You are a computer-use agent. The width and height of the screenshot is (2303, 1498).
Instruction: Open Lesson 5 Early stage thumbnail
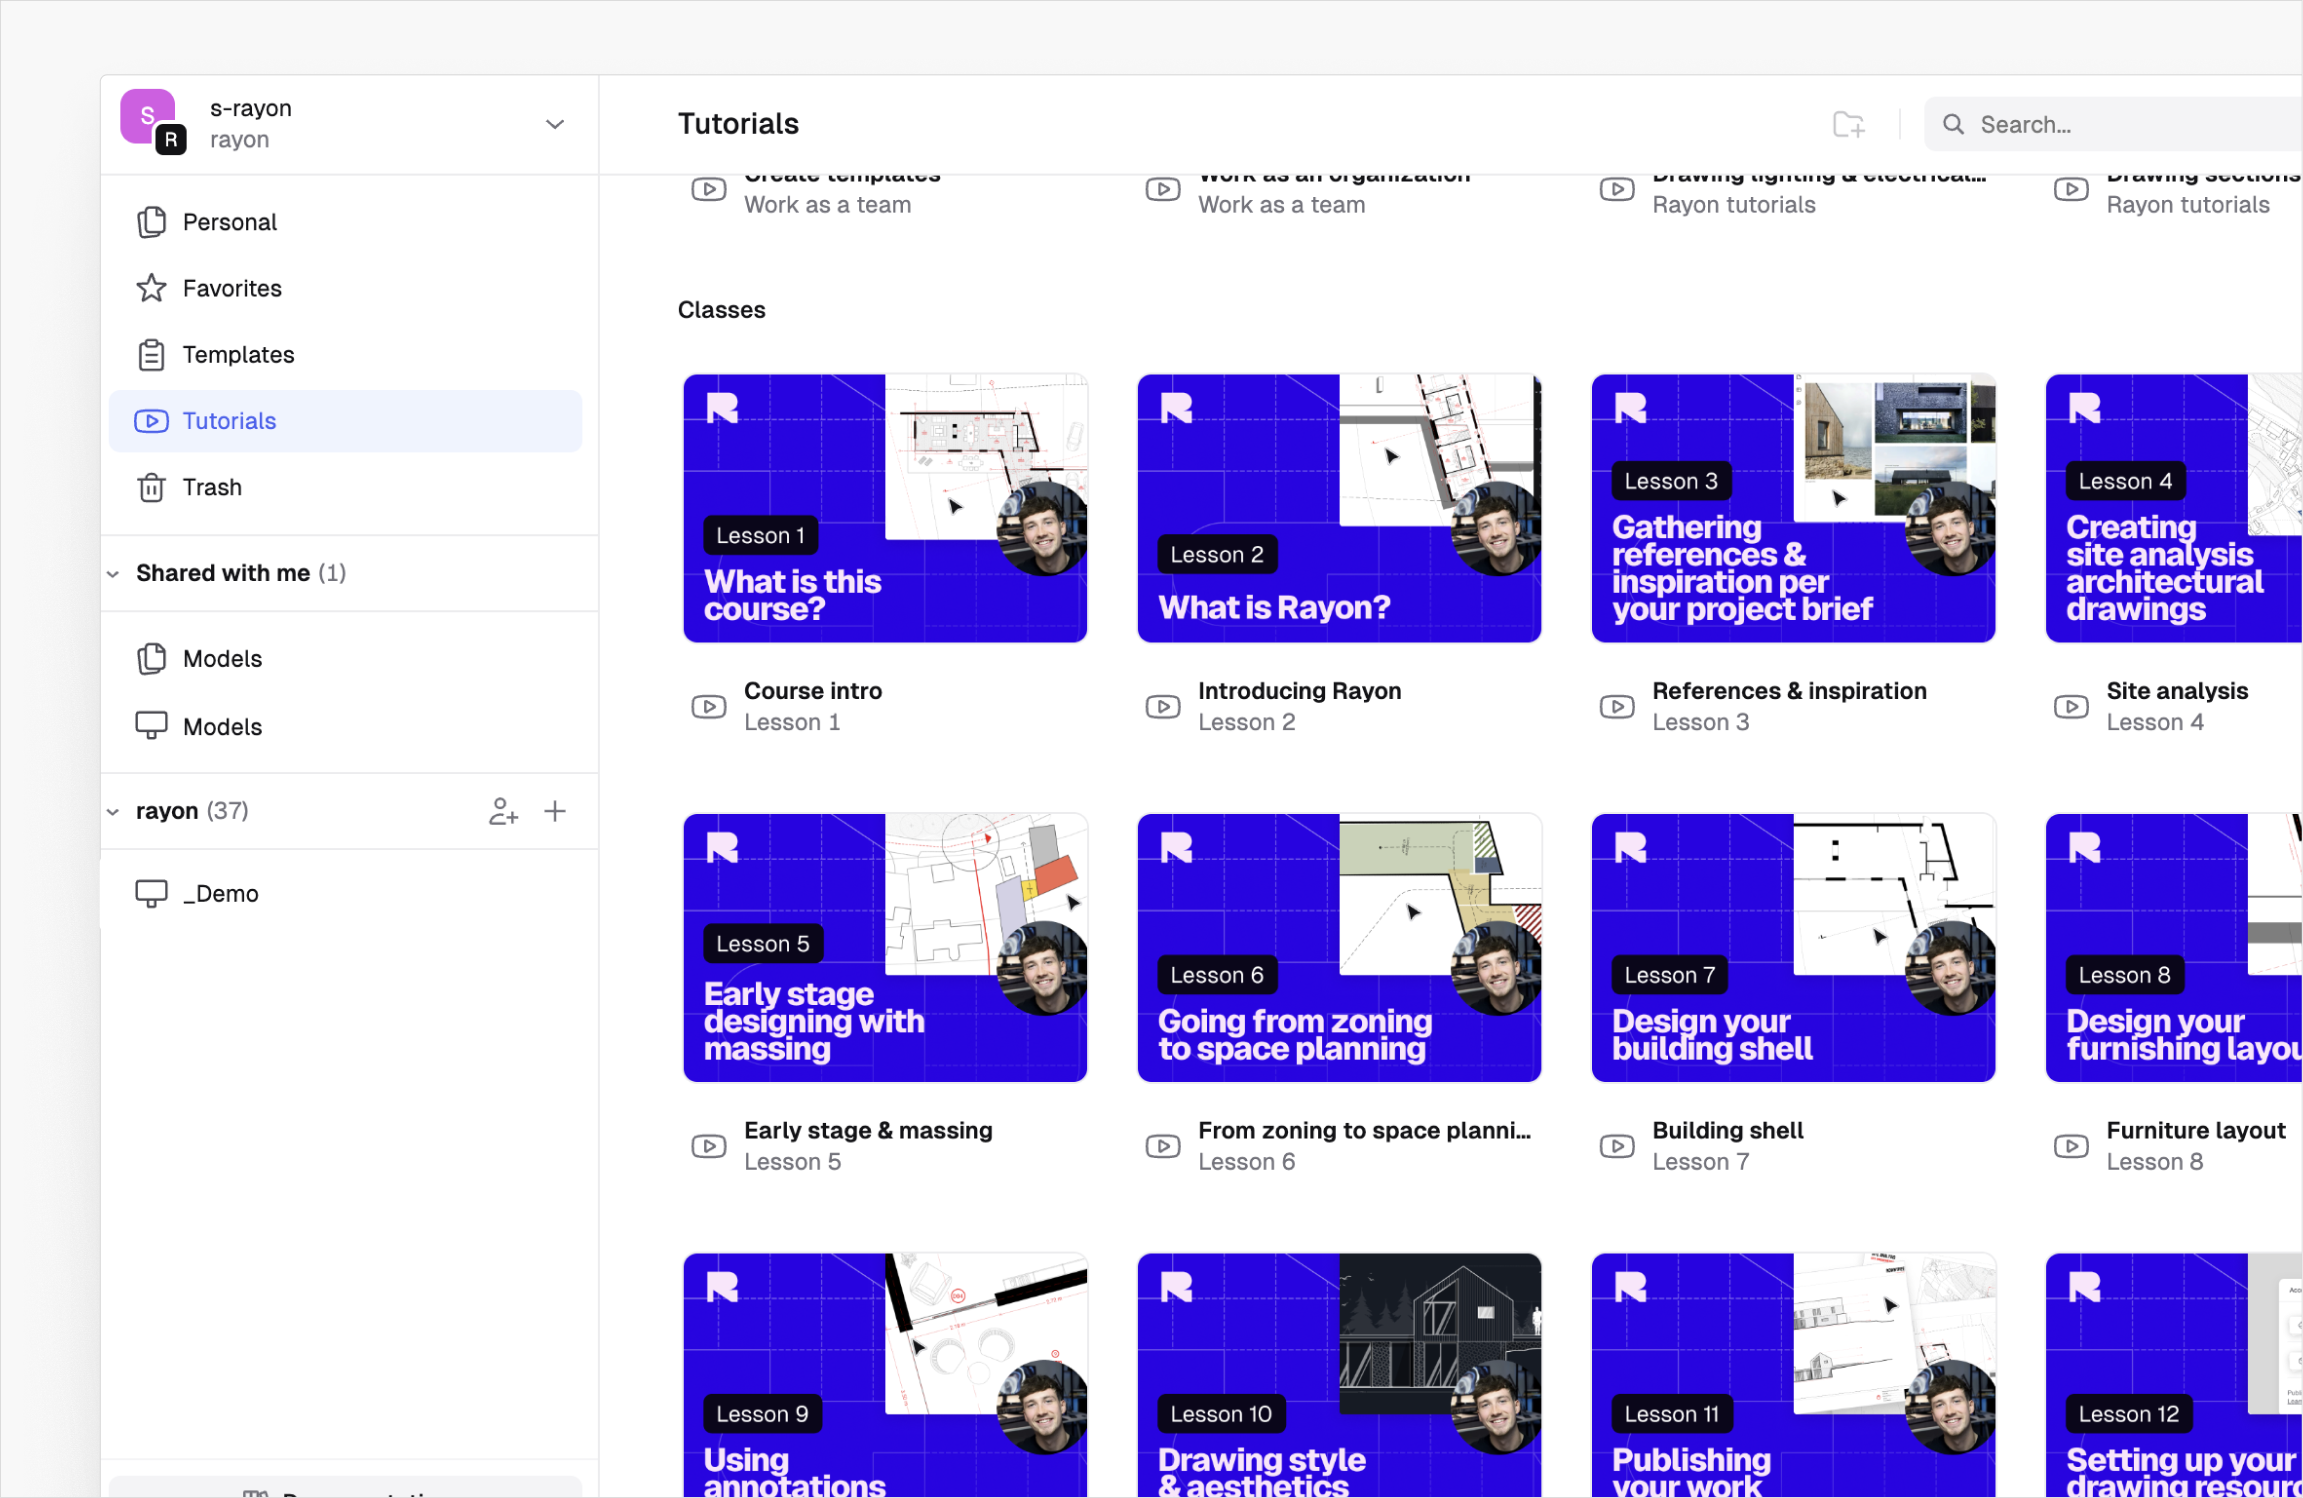point(885,947)
